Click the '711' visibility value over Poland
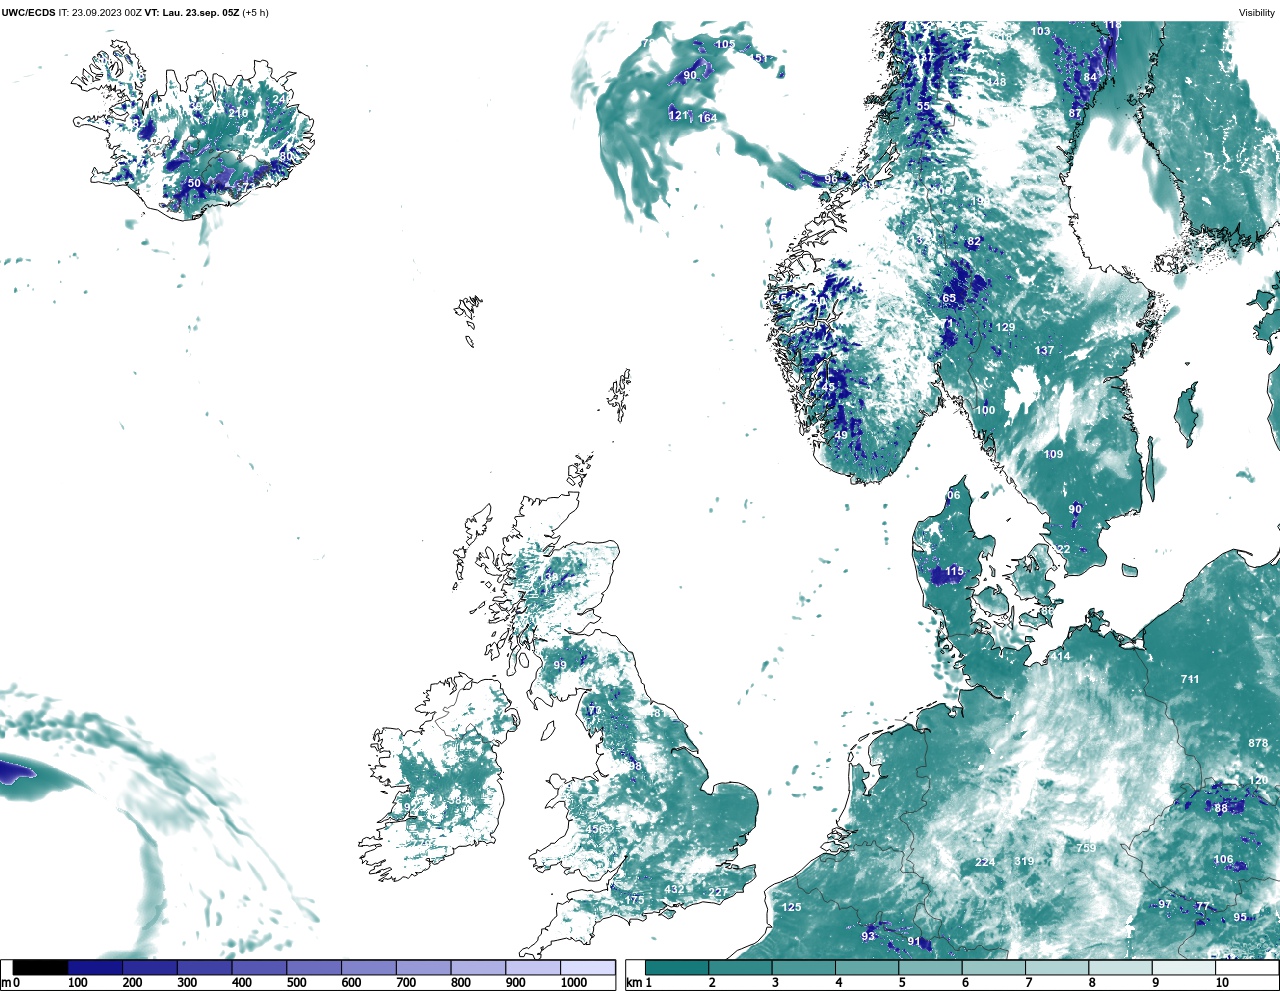Screen dimensions: 1280x991 tap(1189, 680)
